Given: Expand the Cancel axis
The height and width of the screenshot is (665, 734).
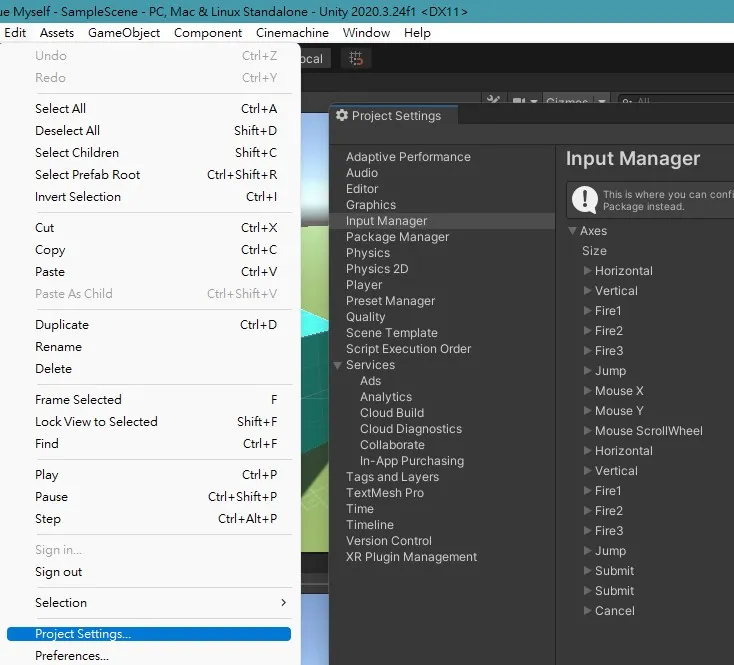Looking at the screenshot, I should [587, 610].
